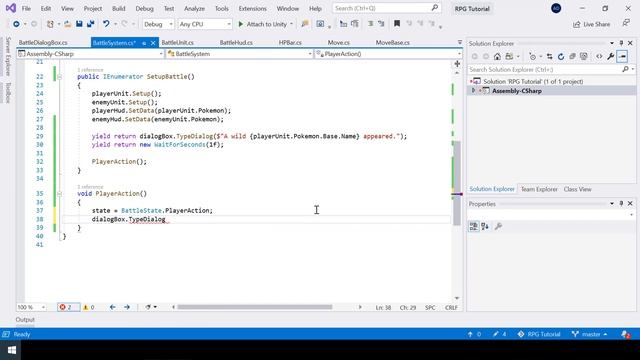Toggle the Preview Selected Items icon

pyautogui.click(x=622, y=57)
